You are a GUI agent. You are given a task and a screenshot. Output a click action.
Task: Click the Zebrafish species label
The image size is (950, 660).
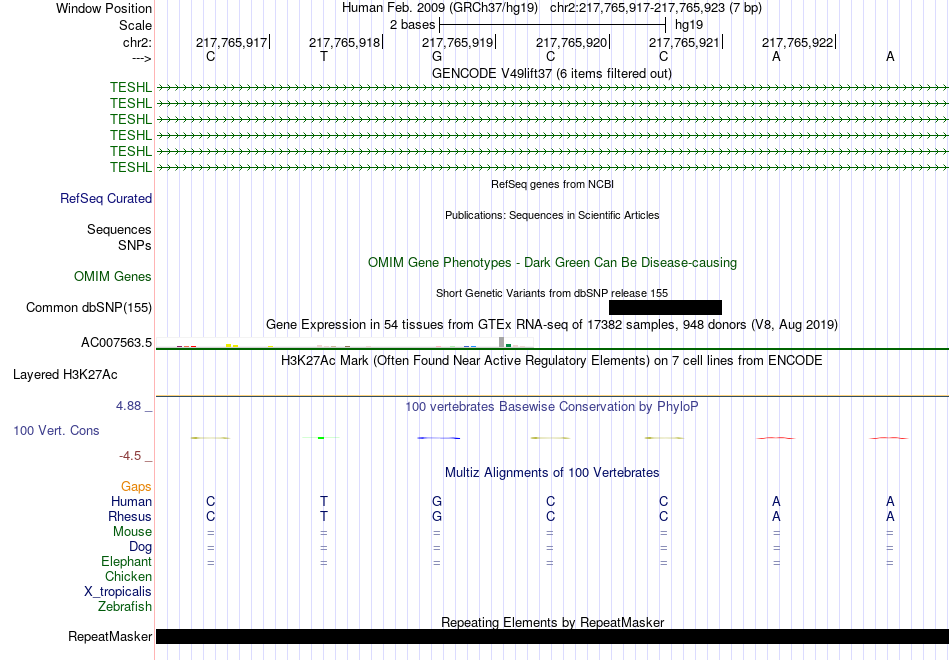pos(125,606)
